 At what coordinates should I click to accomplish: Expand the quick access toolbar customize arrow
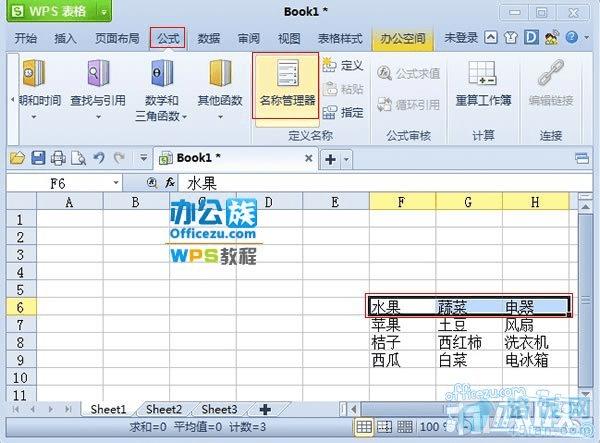(x=143, y=158)
